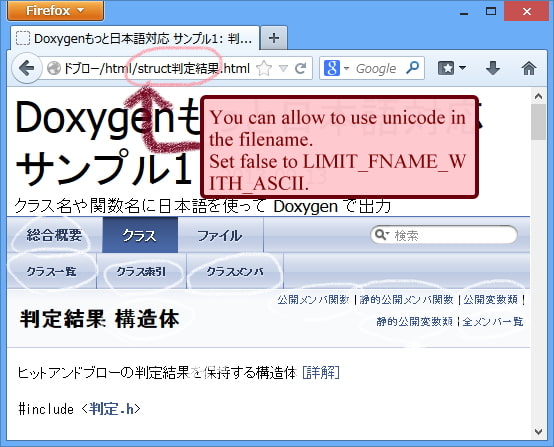The height and width of the screenshot is (447, 554).
Task: Click the URL address field
Action: 157,68
